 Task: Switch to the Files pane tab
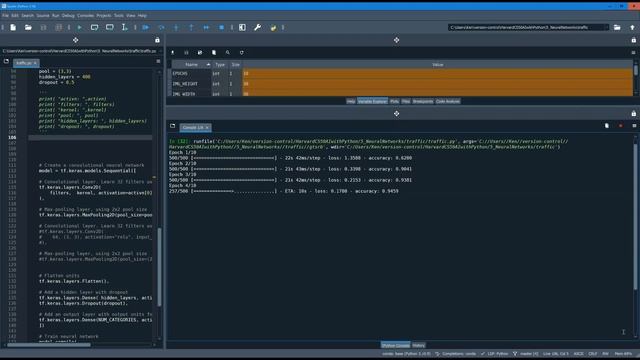pyautogui.click(x=406, y=101)
